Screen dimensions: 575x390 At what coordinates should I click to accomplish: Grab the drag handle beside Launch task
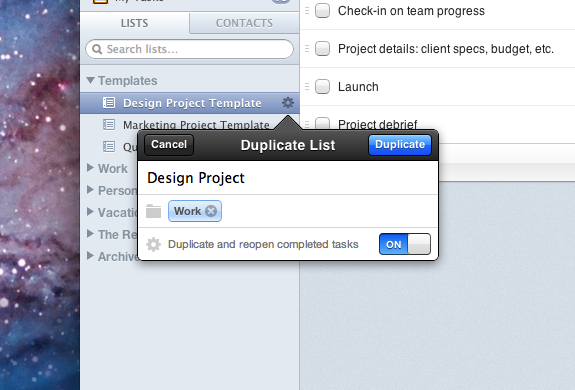[x=307, y=87]
